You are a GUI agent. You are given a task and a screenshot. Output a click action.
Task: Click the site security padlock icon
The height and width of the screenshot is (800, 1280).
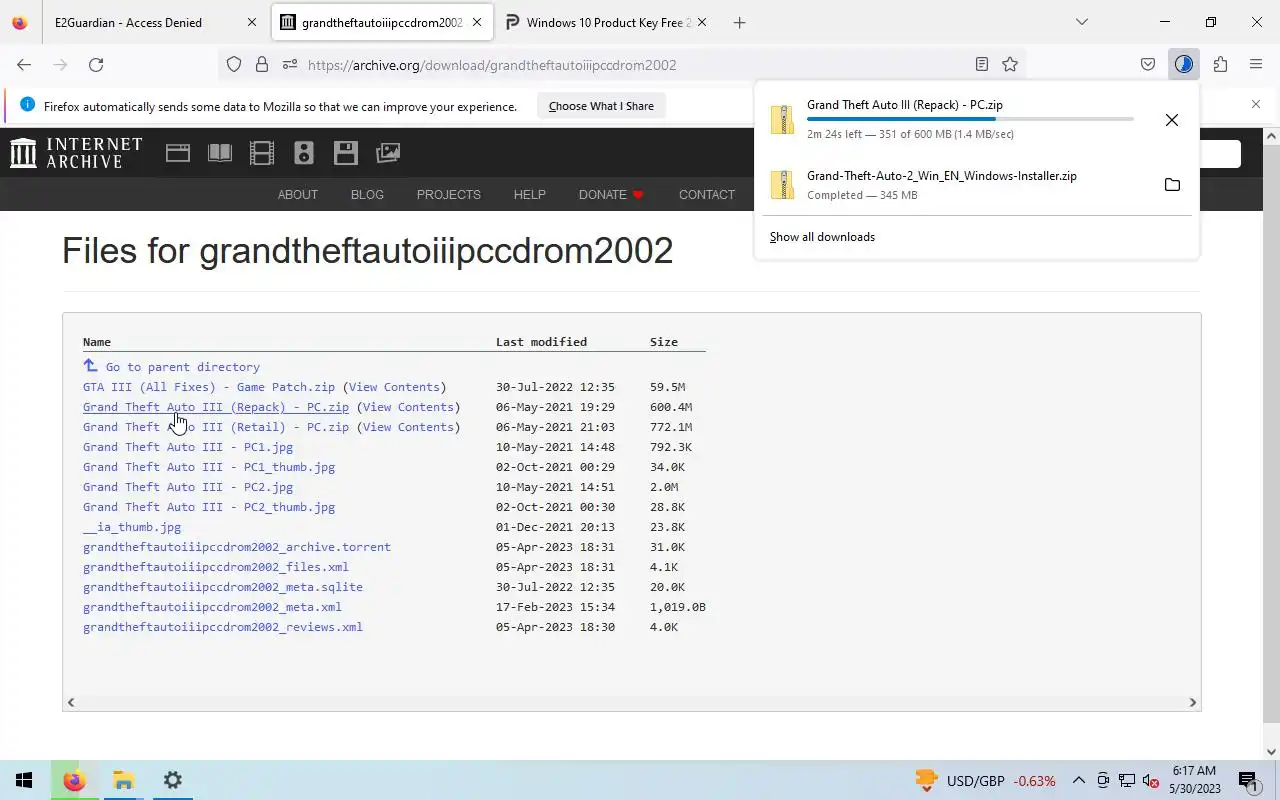(262, 65)
